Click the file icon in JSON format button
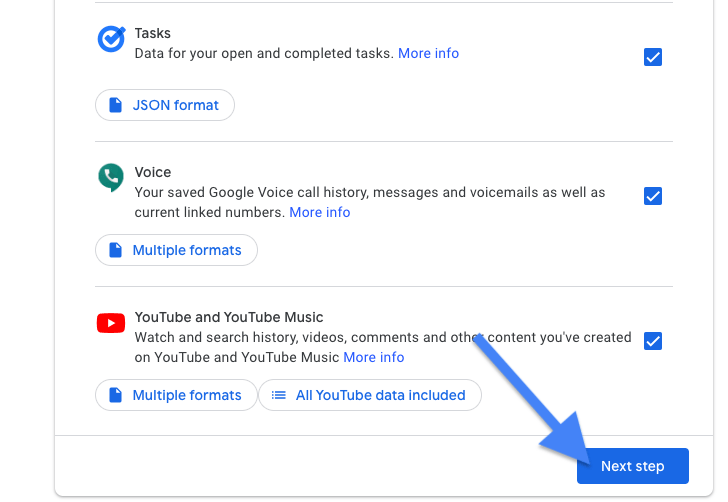The image size is (728, 502). pyautogui.click(x=115, y=105)
